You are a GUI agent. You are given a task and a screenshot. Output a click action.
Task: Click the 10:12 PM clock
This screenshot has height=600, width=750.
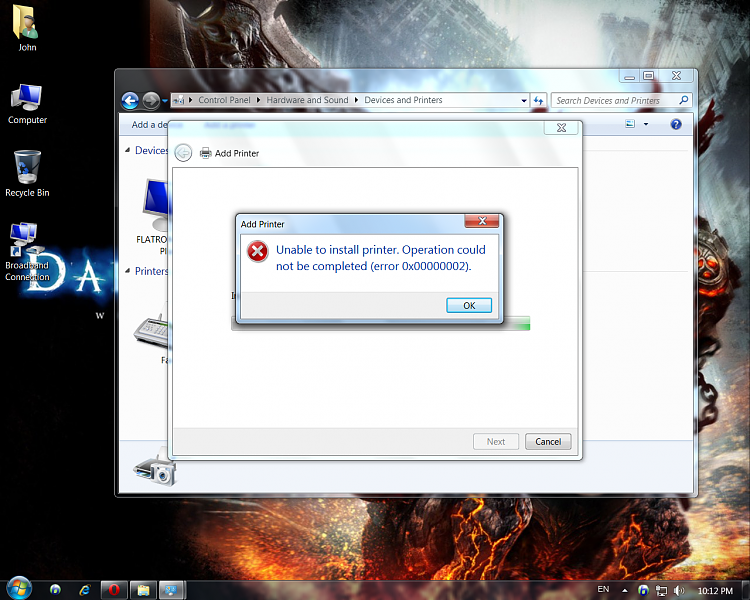[x=715, y=591]
